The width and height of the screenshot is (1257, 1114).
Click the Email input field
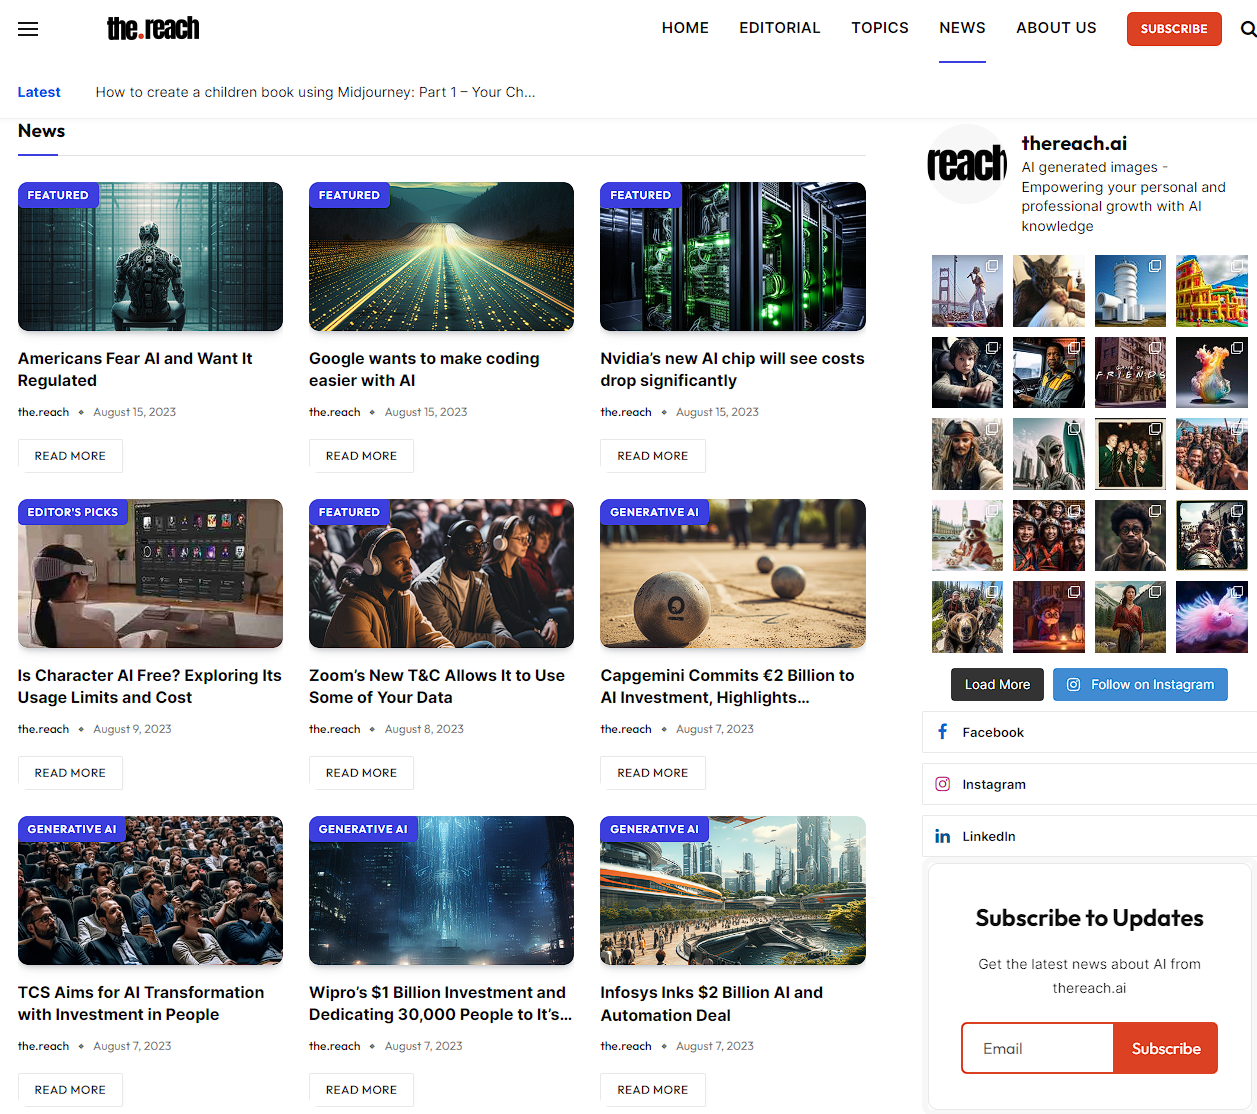coord(1037,1048)
